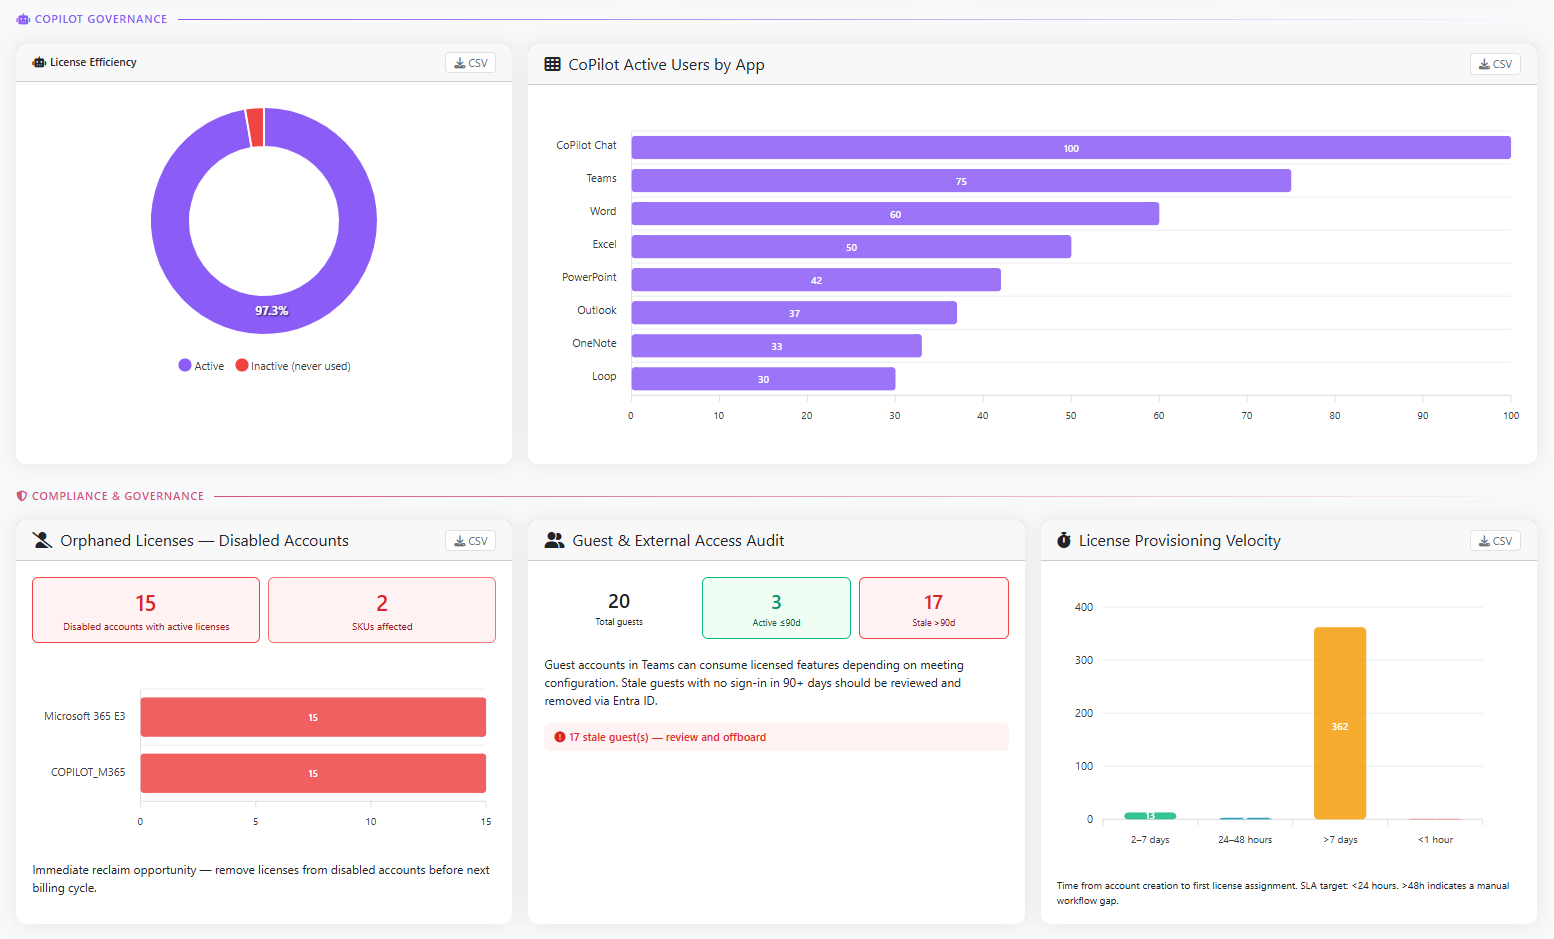Select the Excel bar showing 50
Viewport: 1554px width, 939px height.
click(851, 247)
